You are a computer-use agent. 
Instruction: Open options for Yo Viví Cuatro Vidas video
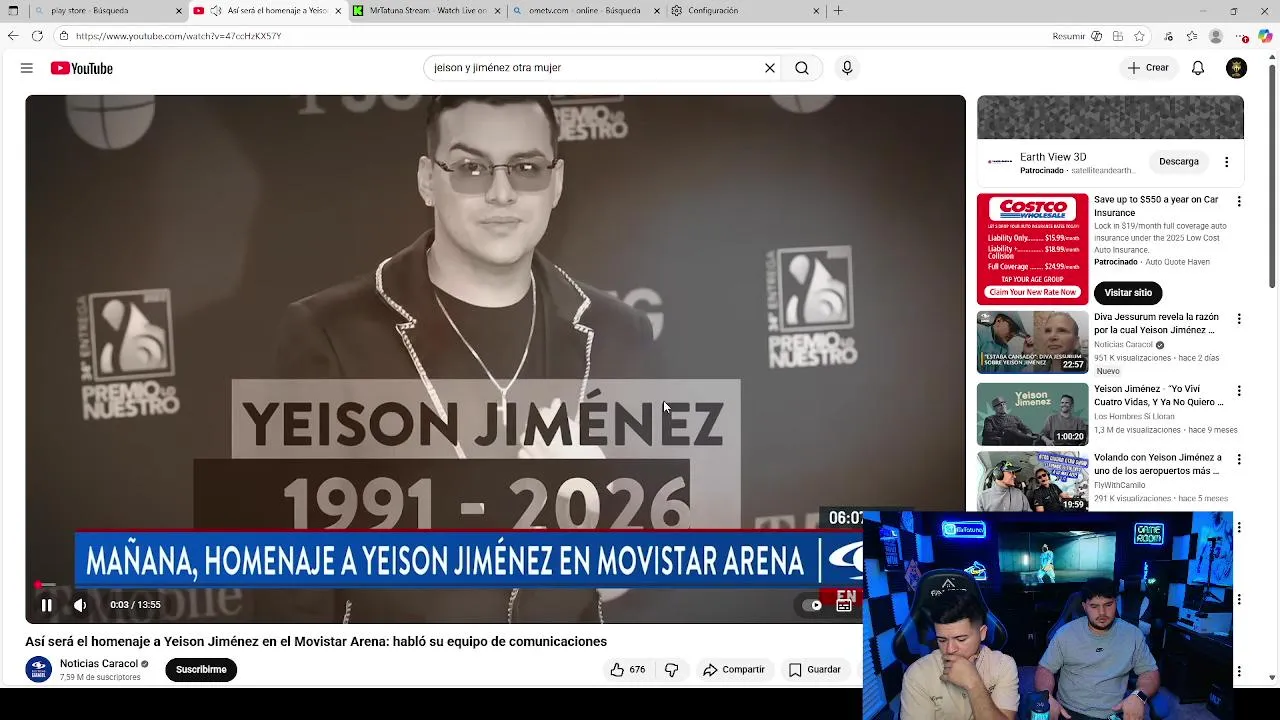click(1239, 391)
